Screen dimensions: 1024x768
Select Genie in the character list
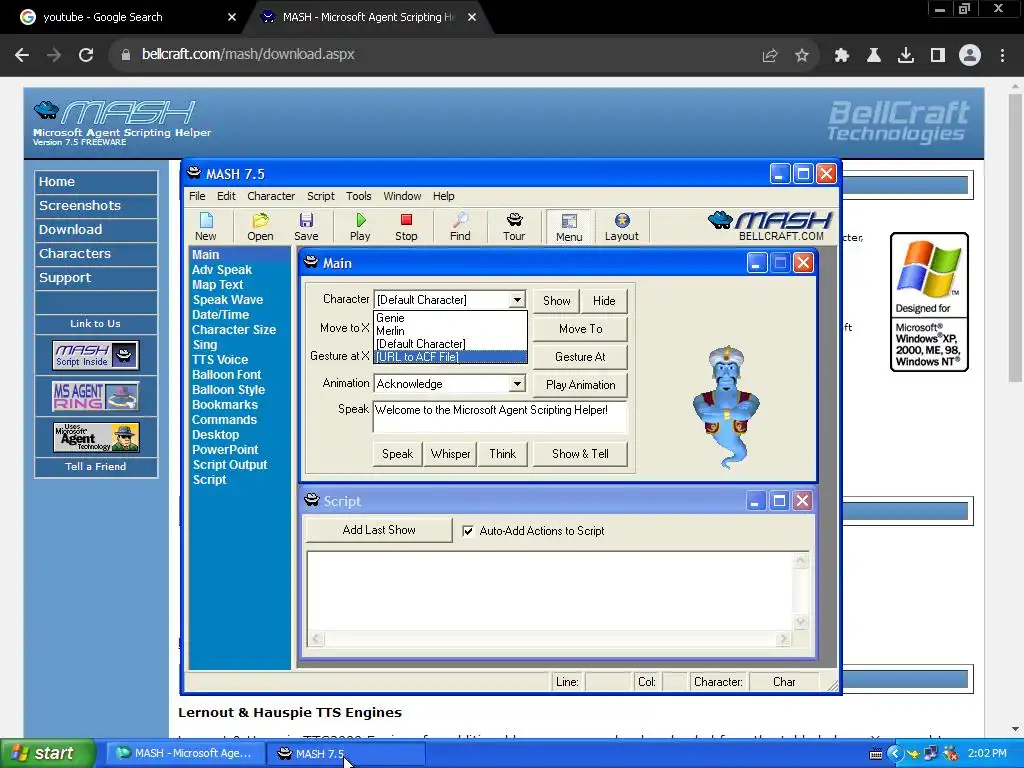[450, 318]
